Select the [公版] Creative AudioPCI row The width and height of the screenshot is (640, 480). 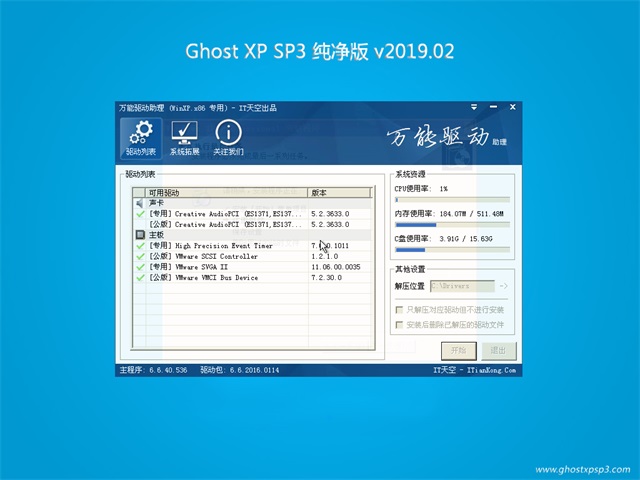(252, 224)
